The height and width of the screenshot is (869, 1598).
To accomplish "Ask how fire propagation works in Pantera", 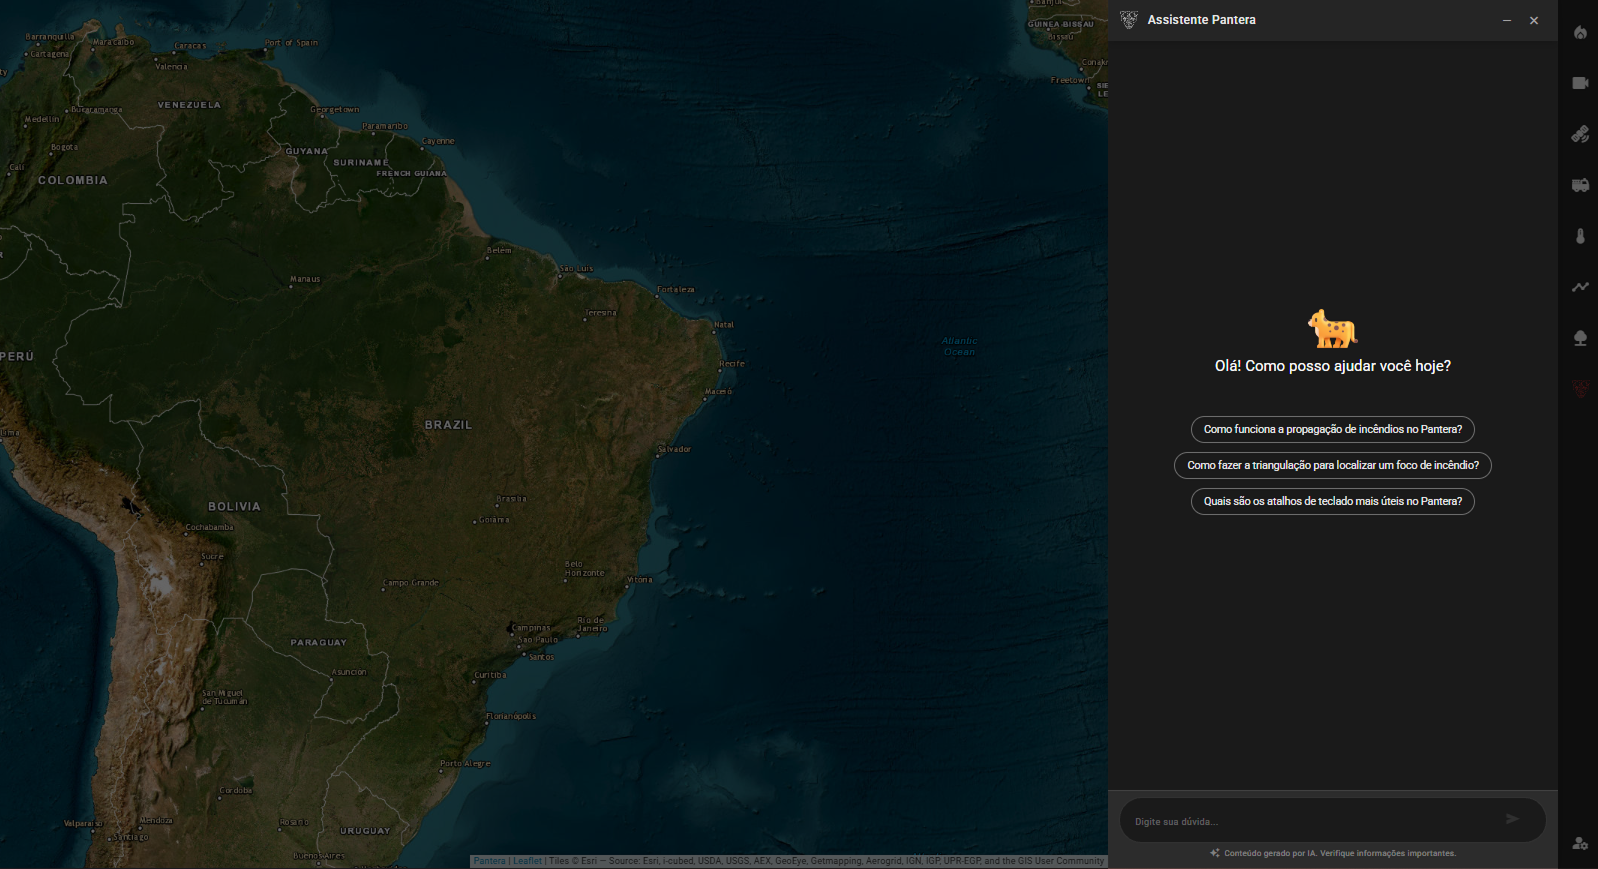I will 1332,429.
